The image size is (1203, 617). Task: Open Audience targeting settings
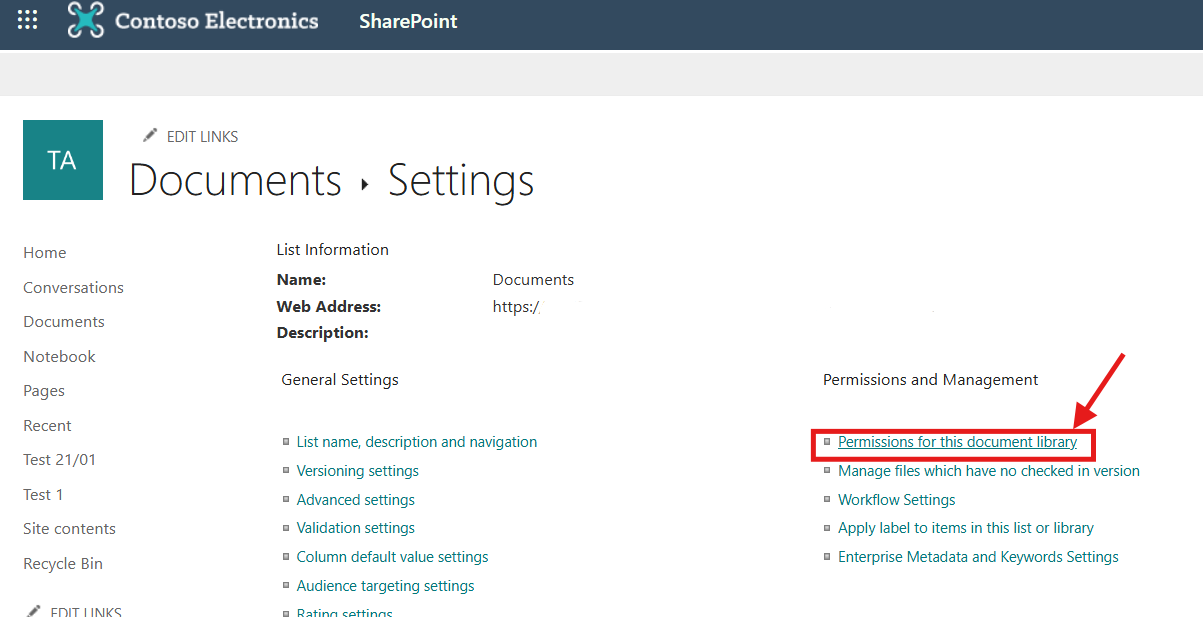click(386, 586)
